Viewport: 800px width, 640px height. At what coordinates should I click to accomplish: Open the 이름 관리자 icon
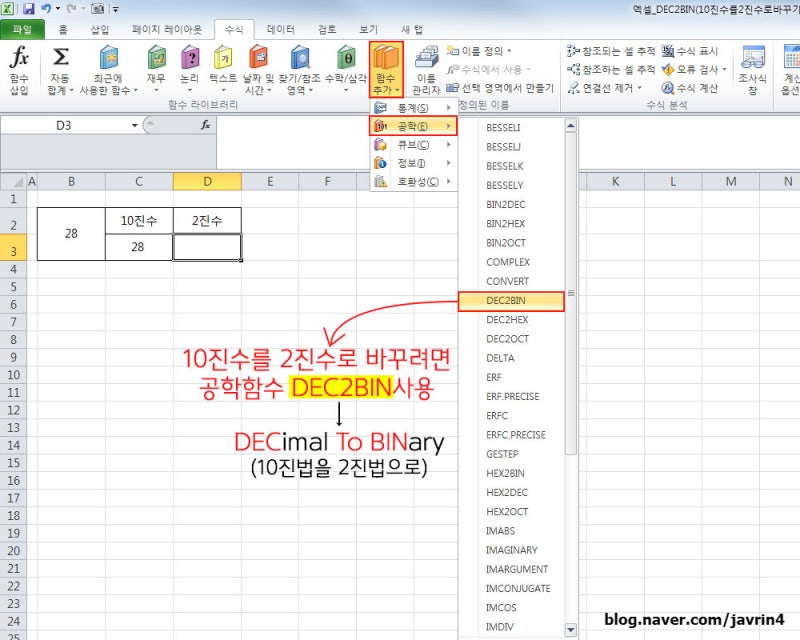[x=427, y=57]
